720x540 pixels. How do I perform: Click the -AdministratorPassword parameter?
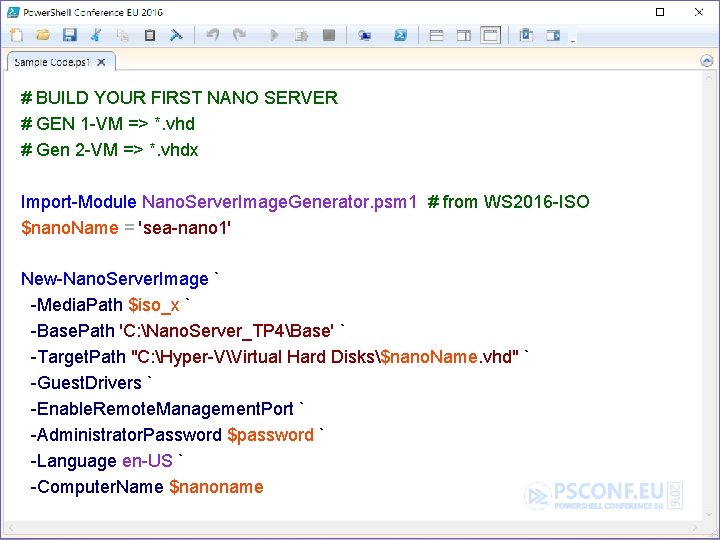(x=126, y=435)
